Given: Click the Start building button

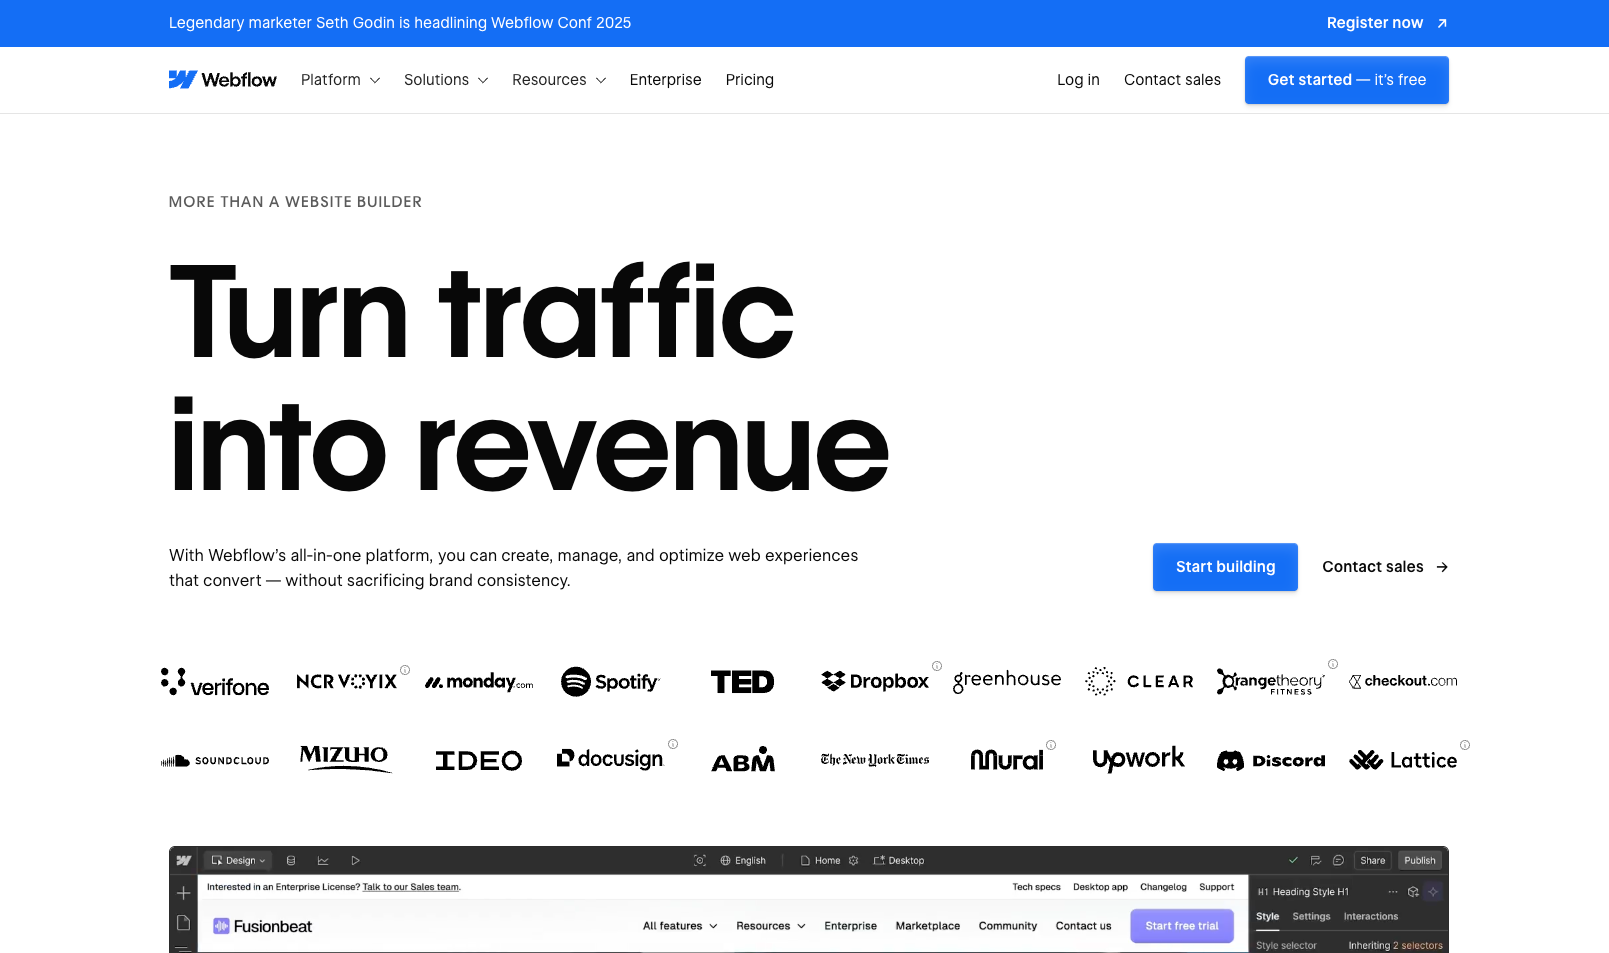Looking at the screenshot, I should point(1225,567).
